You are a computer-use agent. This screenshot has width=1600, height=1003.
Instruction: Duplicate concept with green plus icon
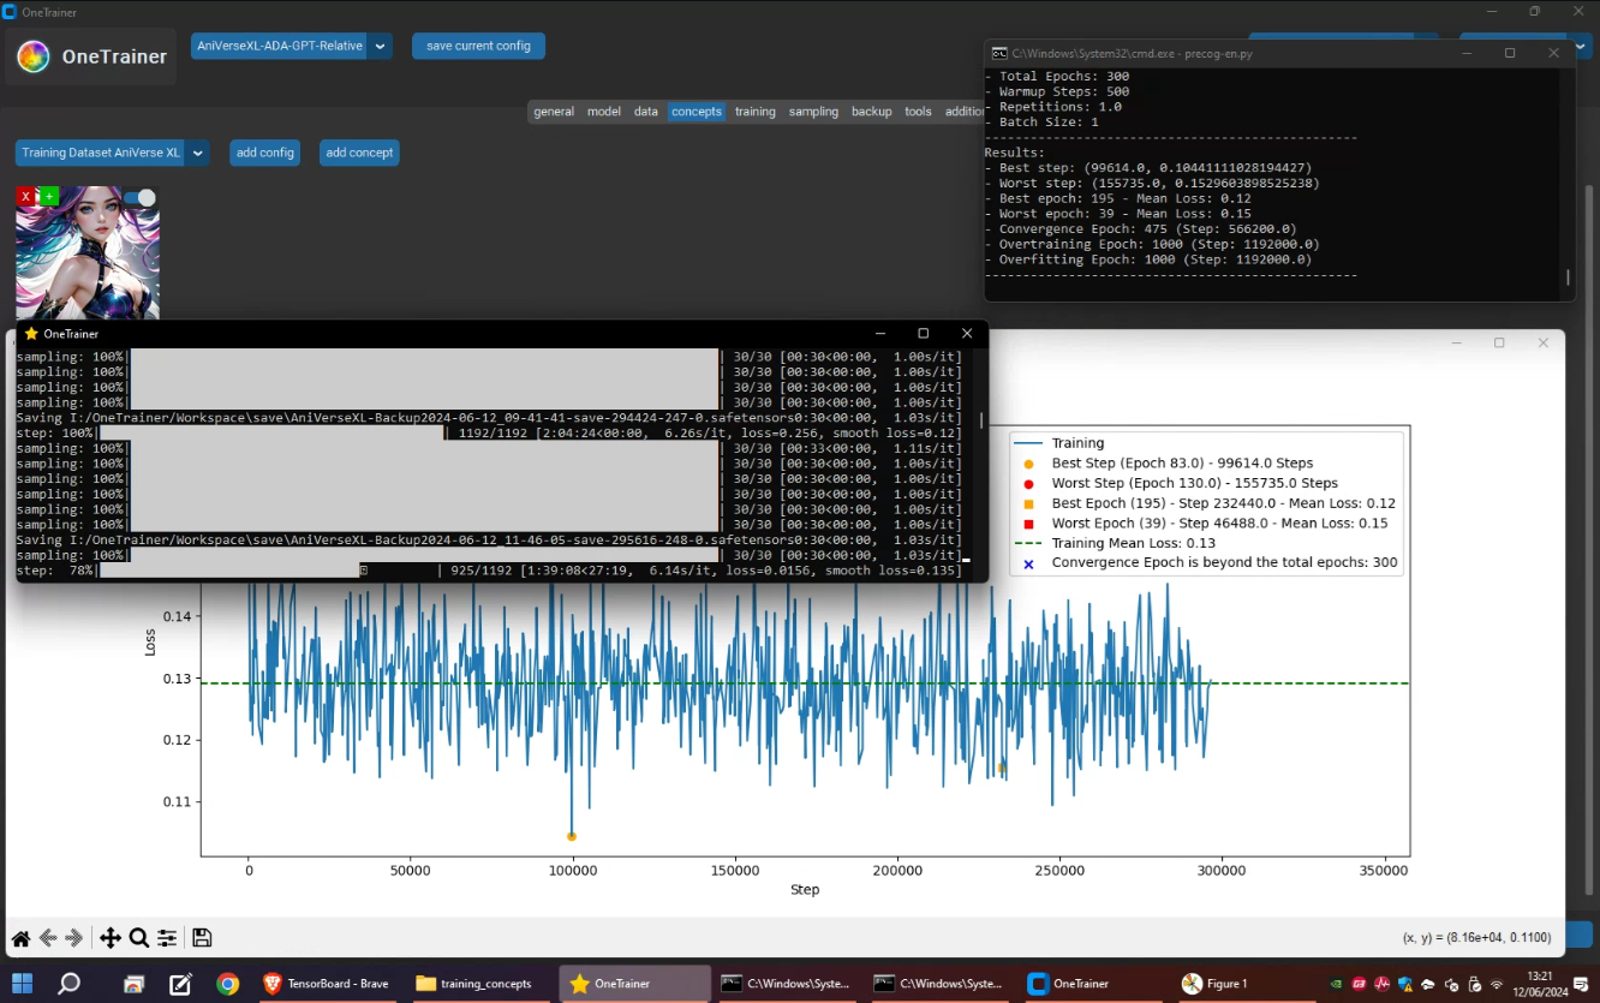47,197
